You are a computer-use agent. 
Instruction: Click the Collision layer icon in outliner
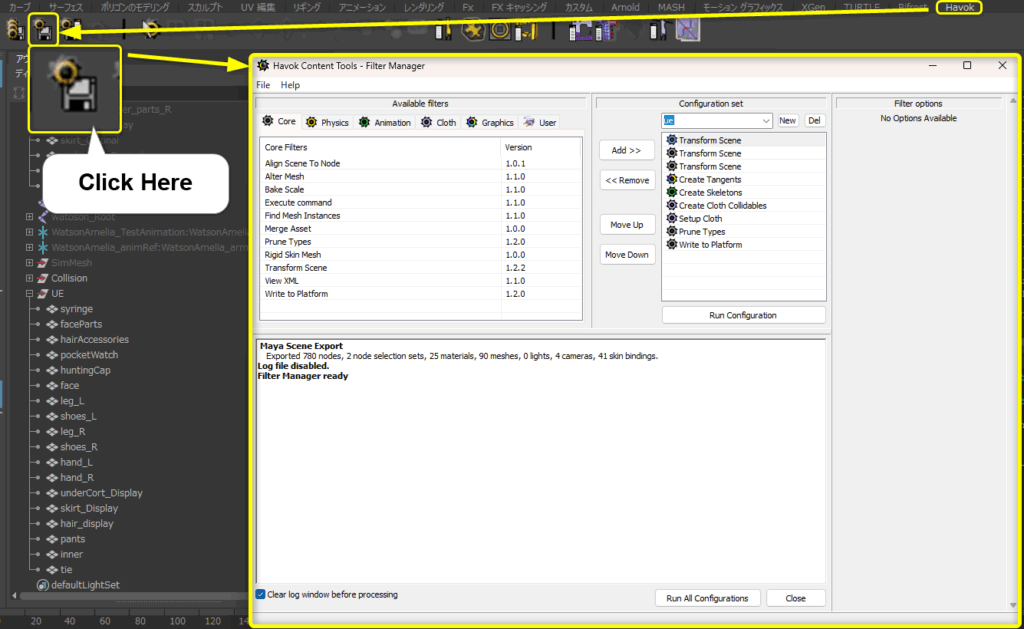42,278
